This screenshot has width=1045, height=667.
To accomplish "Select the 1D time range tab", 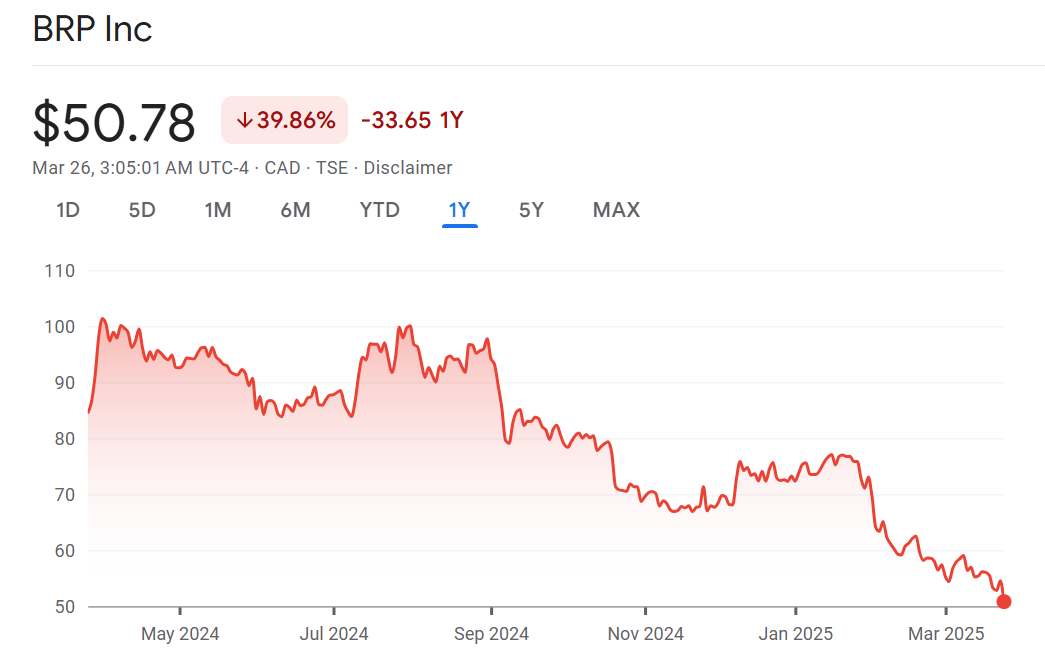I will 68,210.
